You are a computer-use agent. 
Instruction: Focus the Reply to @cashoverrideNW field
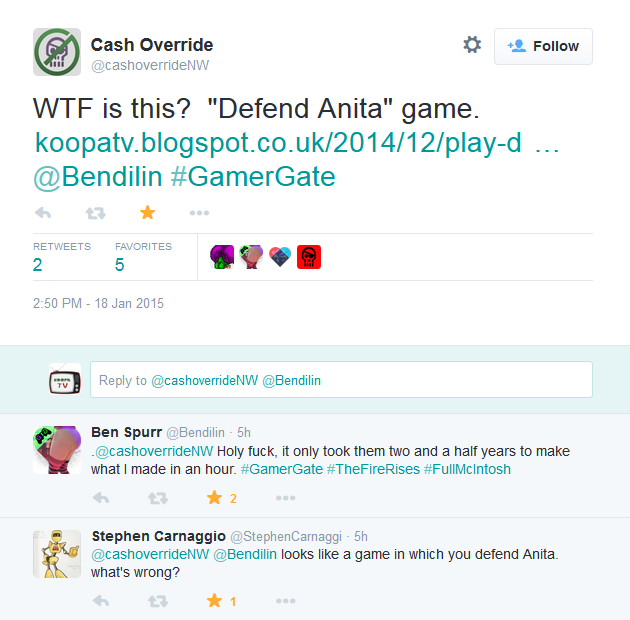[x=341, y=380]
